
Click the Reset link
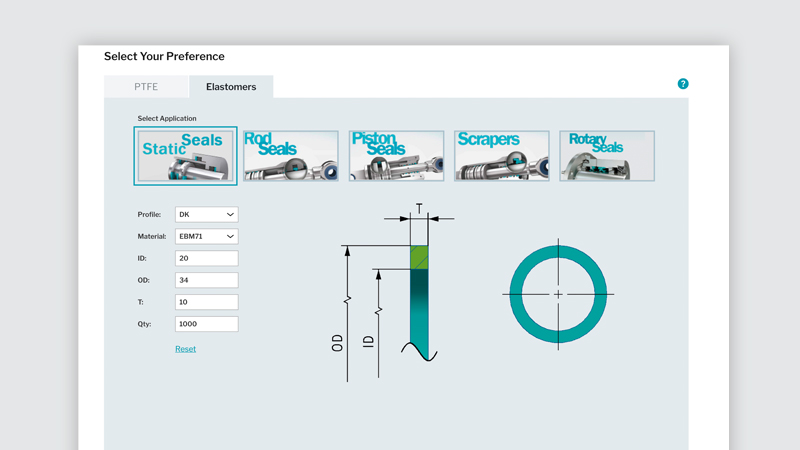185,349
